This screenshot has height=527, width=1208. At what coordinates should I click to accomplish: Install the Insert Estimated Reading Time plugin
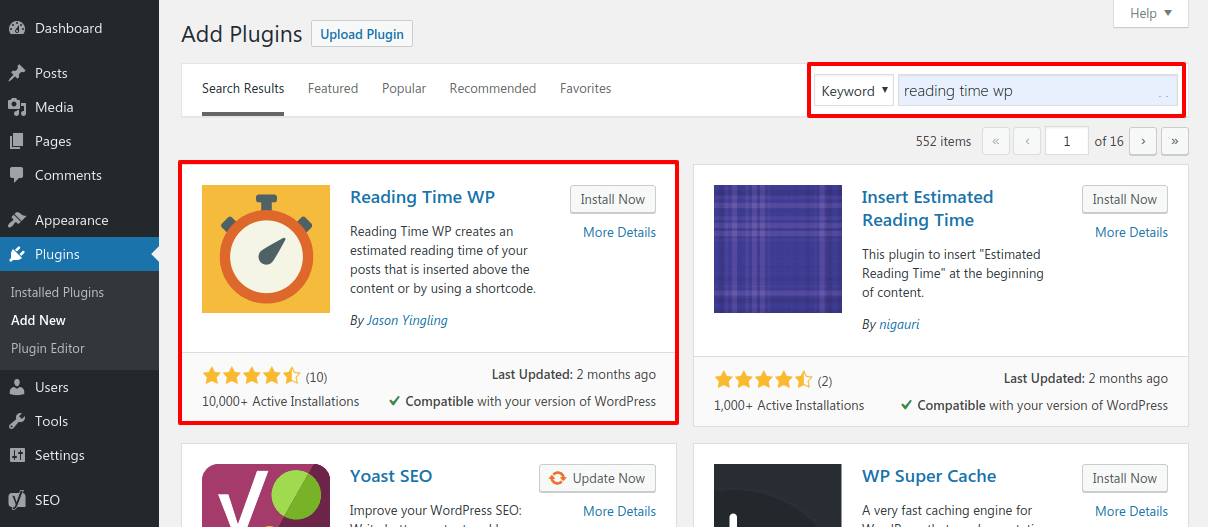click(x=1125, y=199)
